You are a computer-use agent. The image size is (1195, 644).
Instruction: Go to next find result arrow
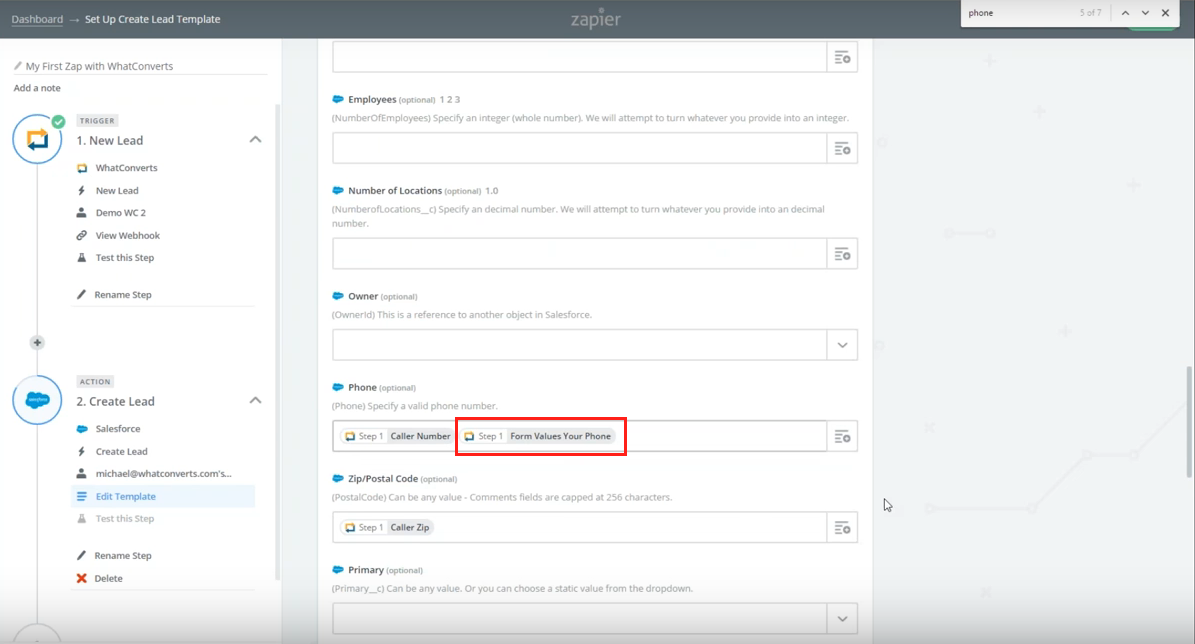1145,13
